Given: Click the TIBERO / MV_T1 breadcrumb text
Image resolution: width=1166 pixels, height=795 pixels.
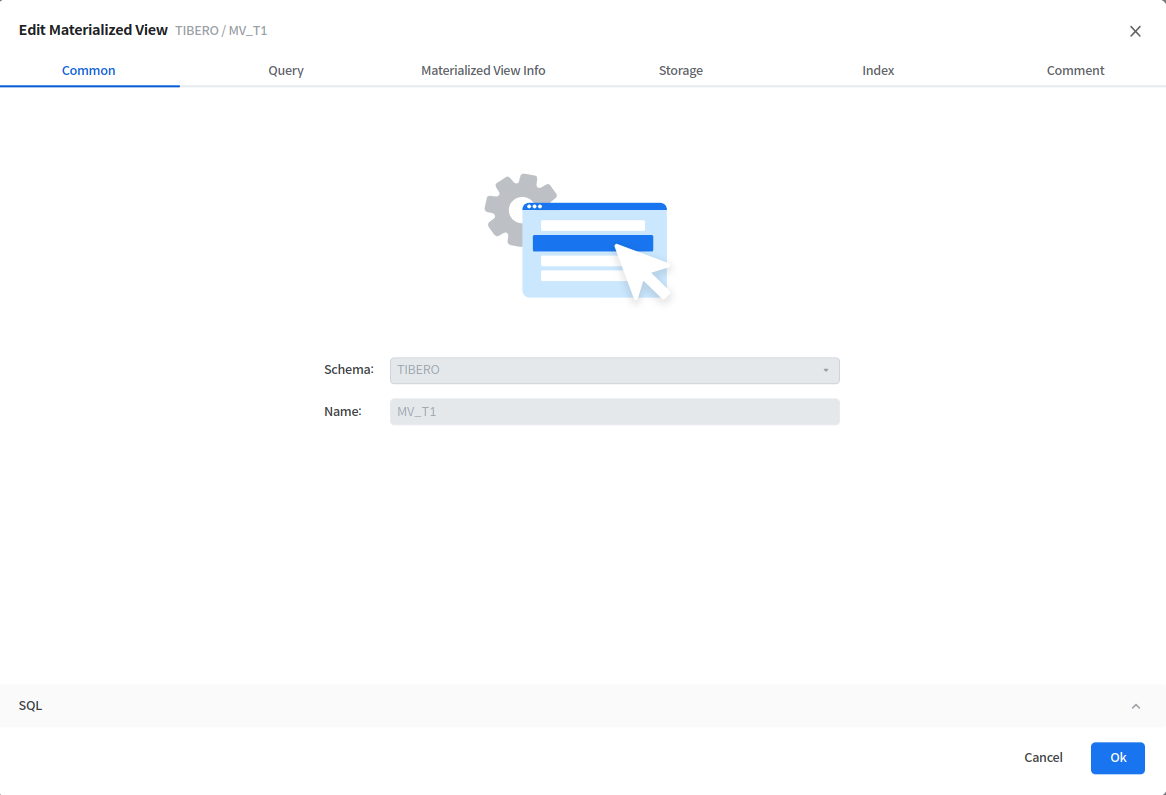Looking at the screenshot, I should click(221, 31).
